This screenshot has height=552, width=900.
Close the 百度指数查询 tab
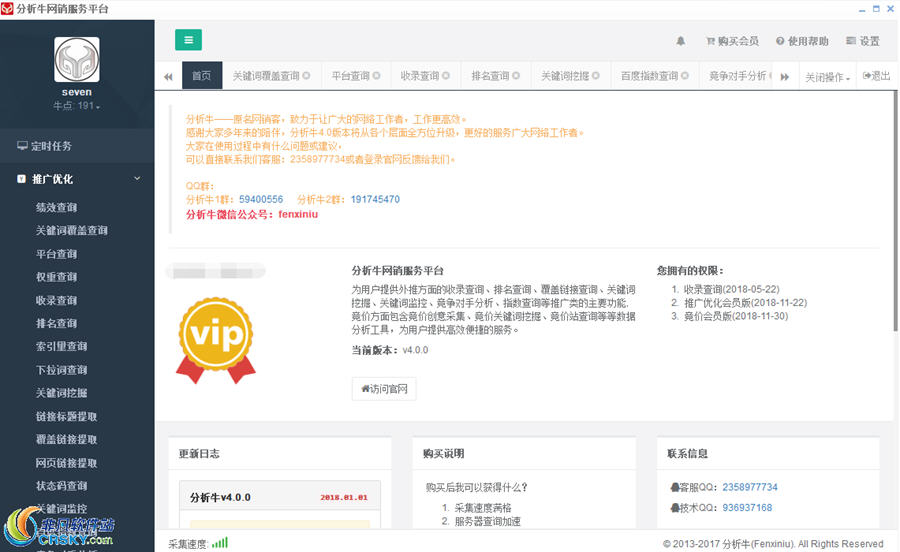pos(685,76)
